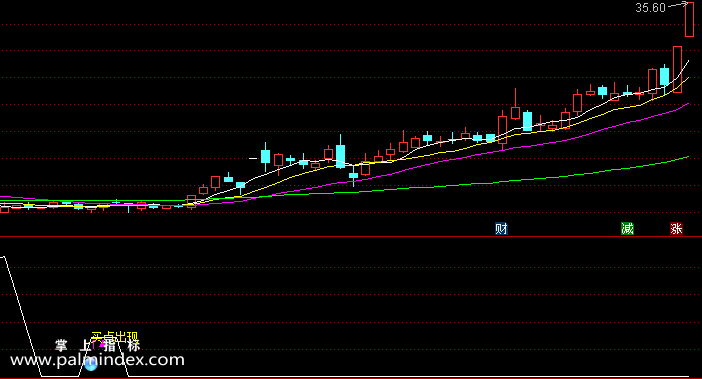Click the green 减 marker icon
Screen dimensions: 702x379
627,229
